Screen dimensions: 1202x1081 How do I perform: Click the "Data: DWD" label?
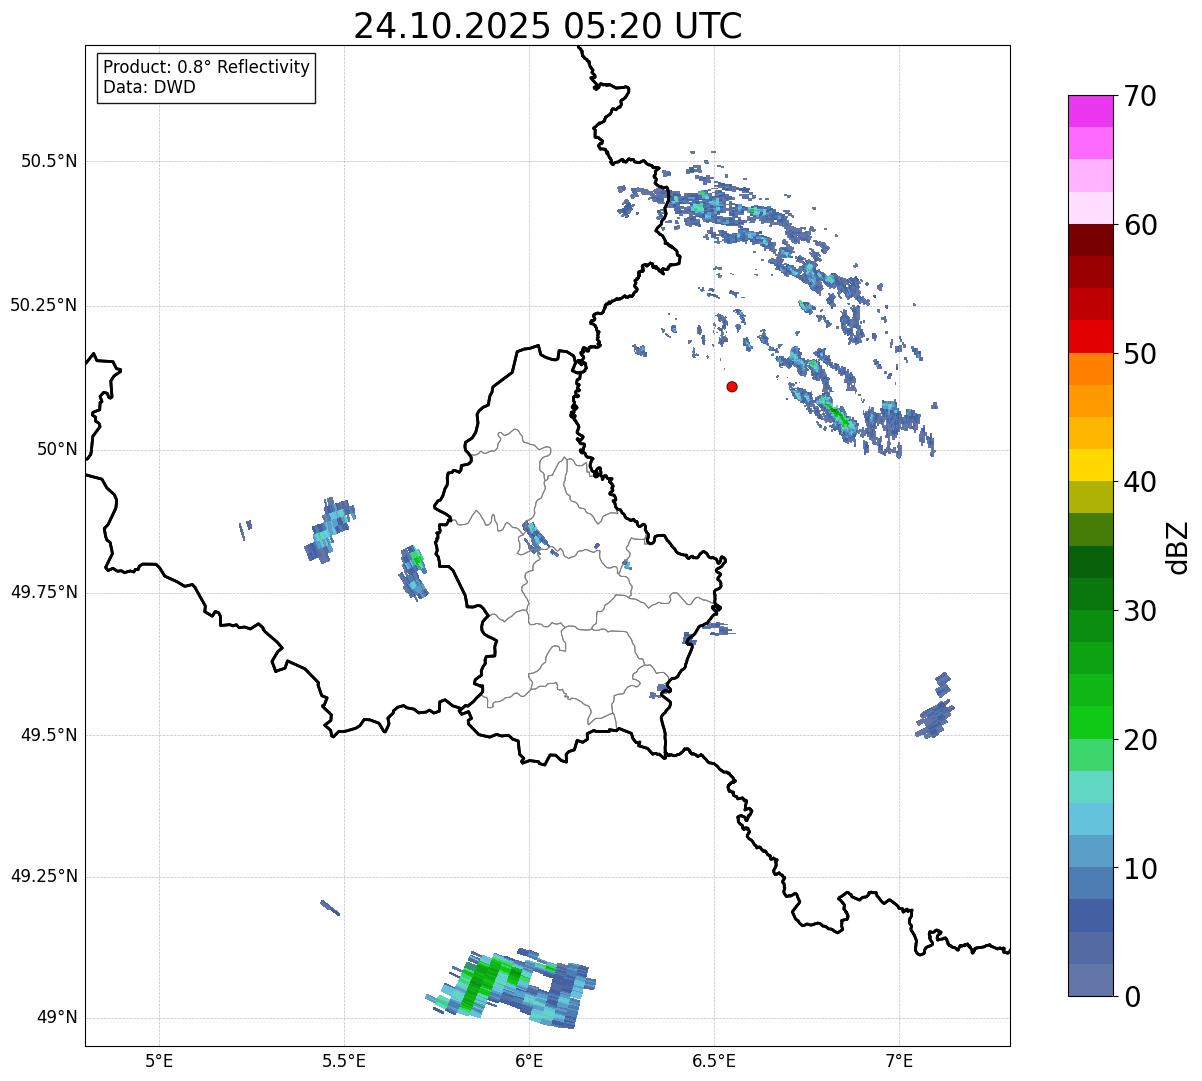point(149,87)
